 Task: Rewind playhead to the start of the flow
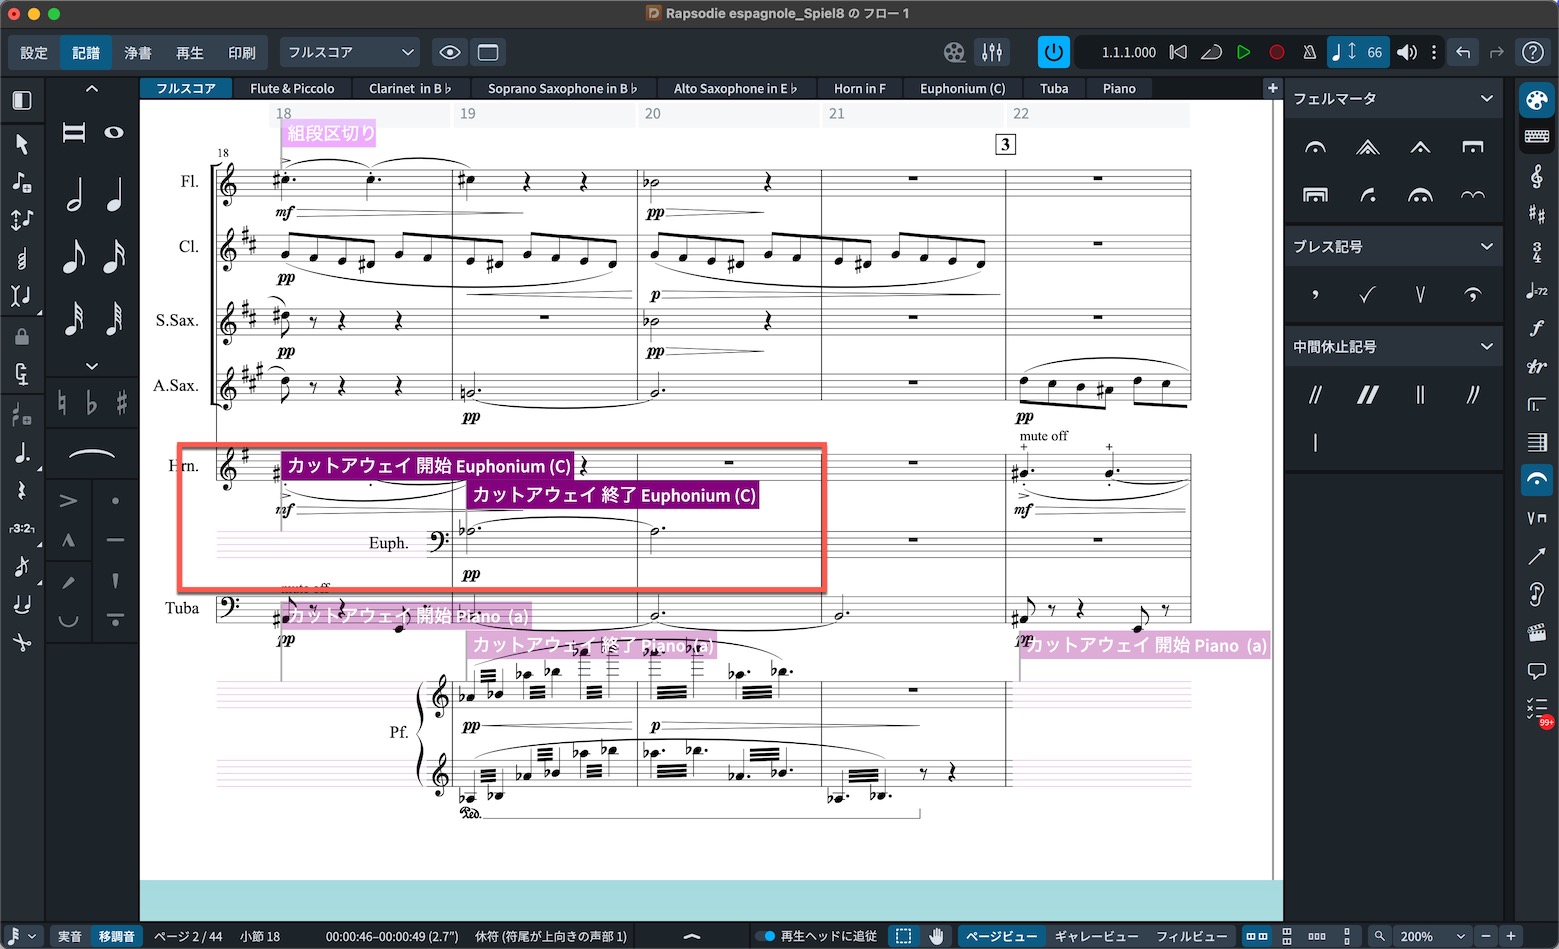click(1179, 52)
